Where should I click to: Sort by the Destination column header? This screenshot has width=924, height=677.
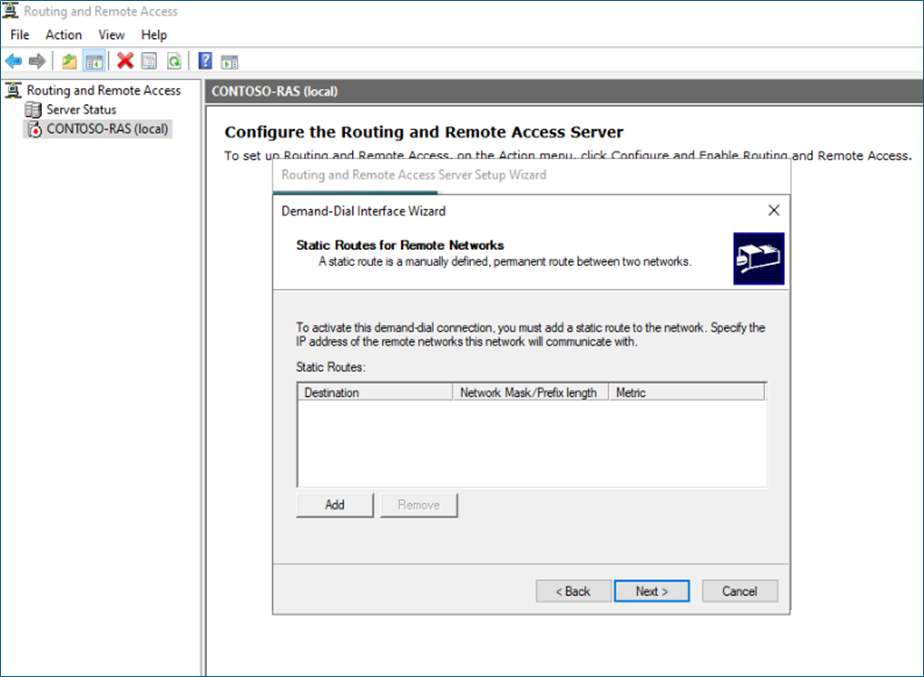[374, 393]
